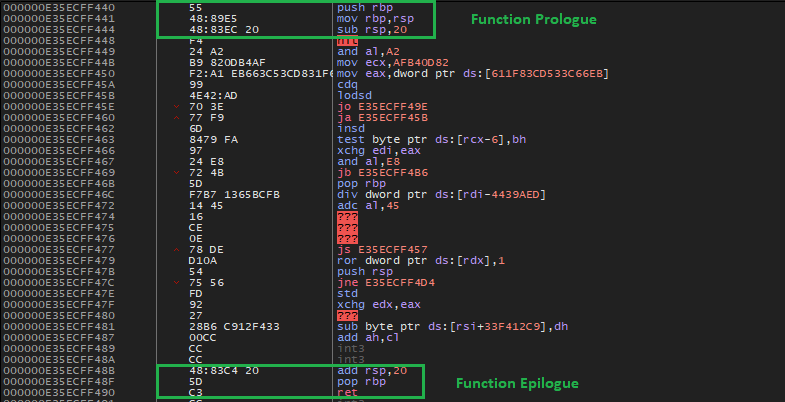Click the jump arrow beside '72 4B'
The image size is (785, 402).
click(176, 172)
